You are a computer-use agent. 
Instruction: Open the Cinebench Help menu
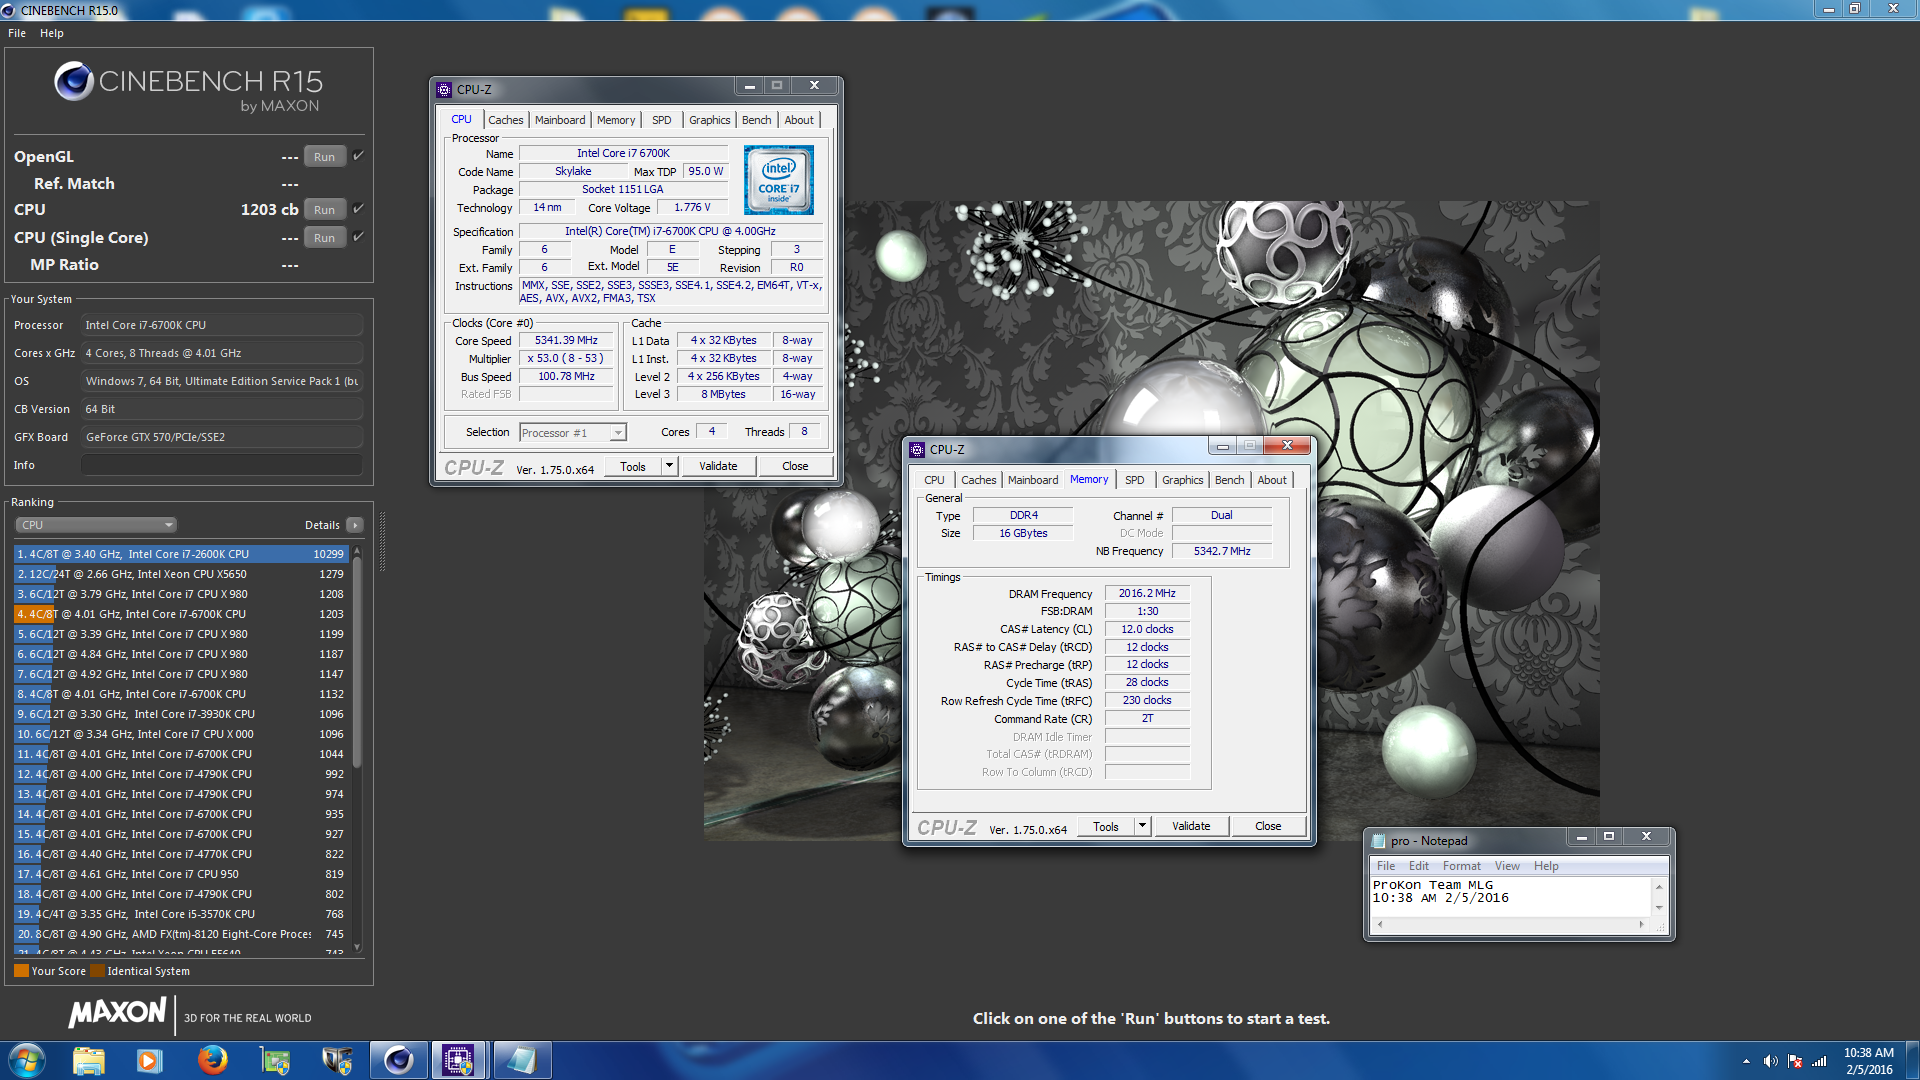click(52, 33)
